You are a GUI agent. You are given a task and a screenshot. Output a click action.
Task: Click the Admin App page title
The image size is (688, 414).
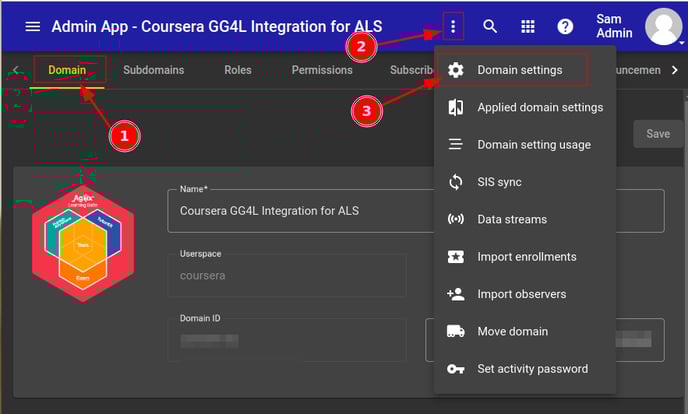(217, 27)
